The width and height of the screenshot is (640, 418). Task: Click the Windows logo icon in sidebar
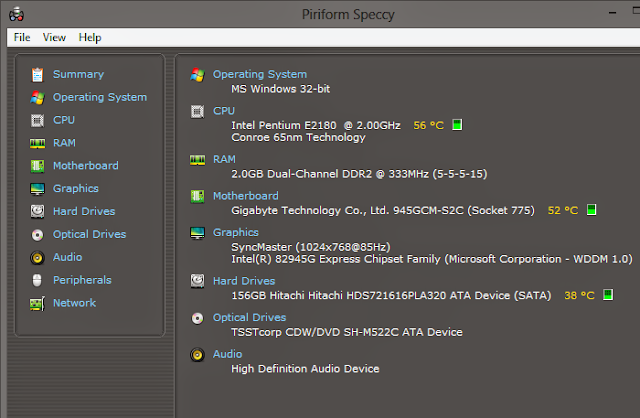point(37,97)
